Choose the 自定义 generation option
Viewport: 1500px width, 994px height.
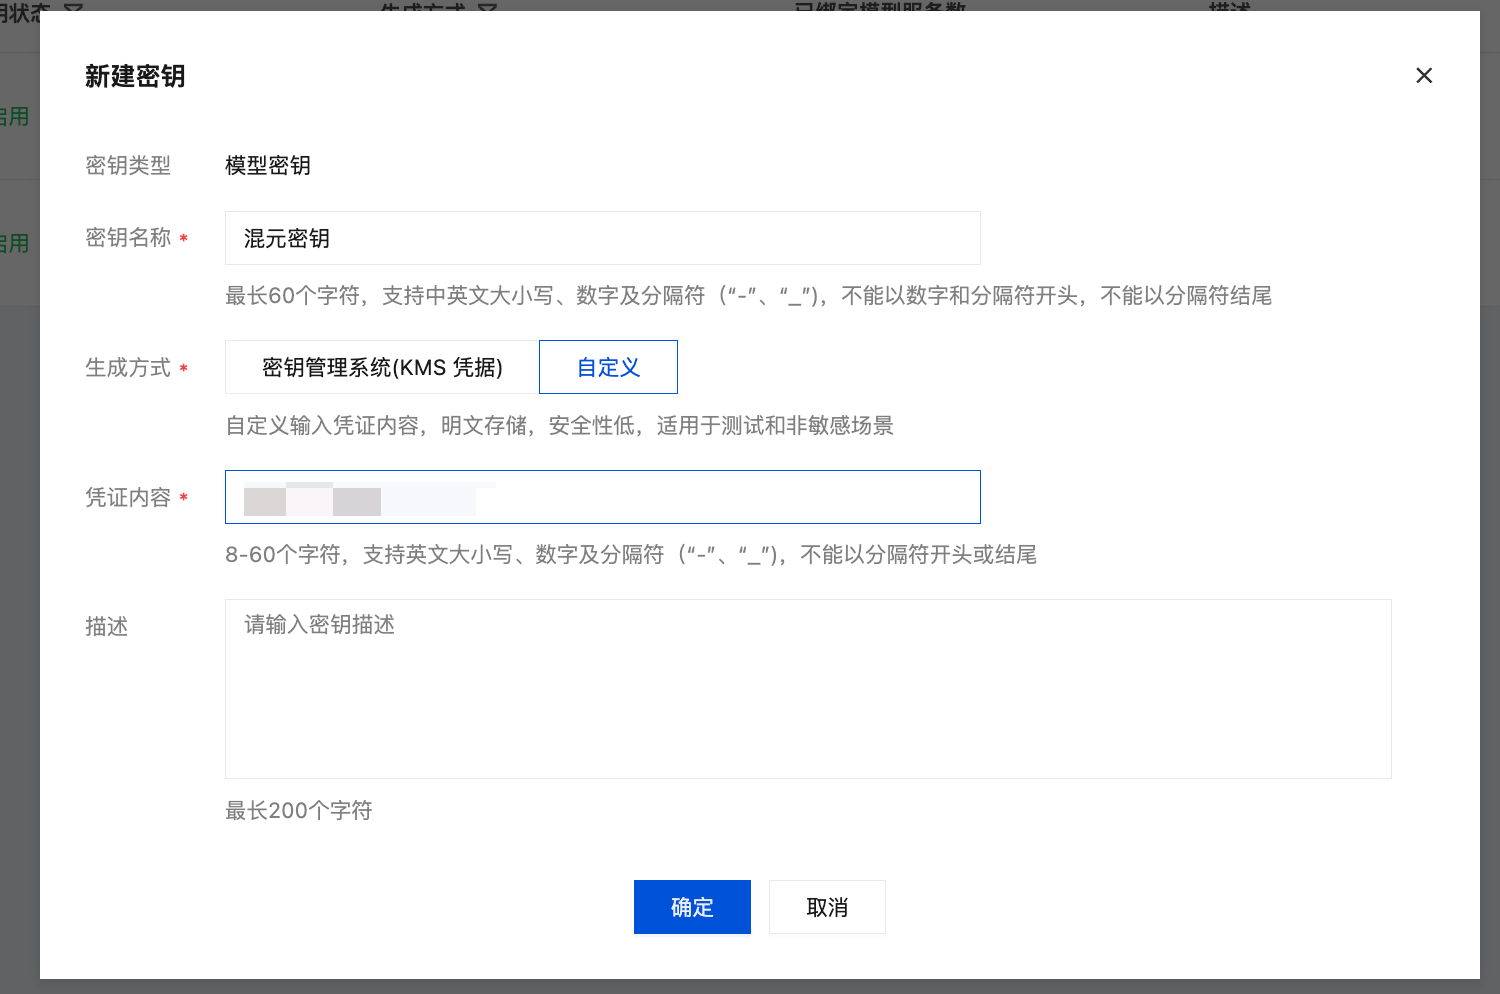(x=608, y=367)
